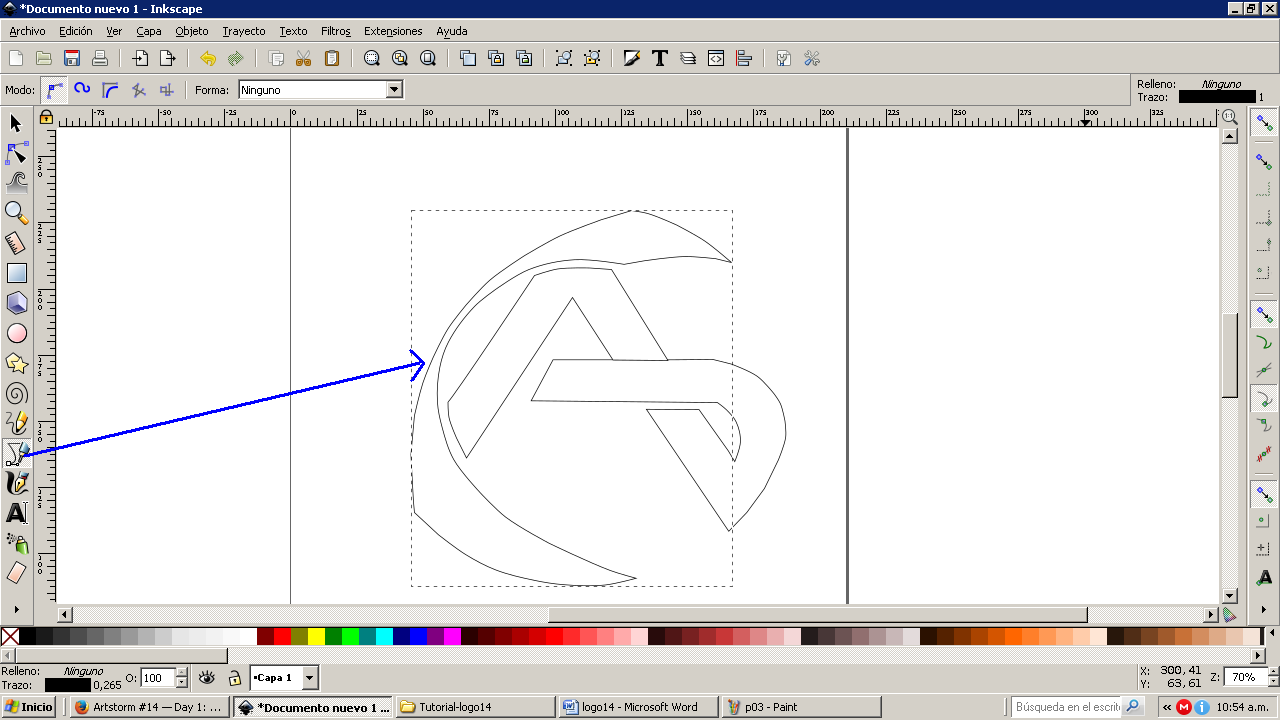Open the Trayecto menu
This screenshot has height=720, width=1280.
point(244,31)
